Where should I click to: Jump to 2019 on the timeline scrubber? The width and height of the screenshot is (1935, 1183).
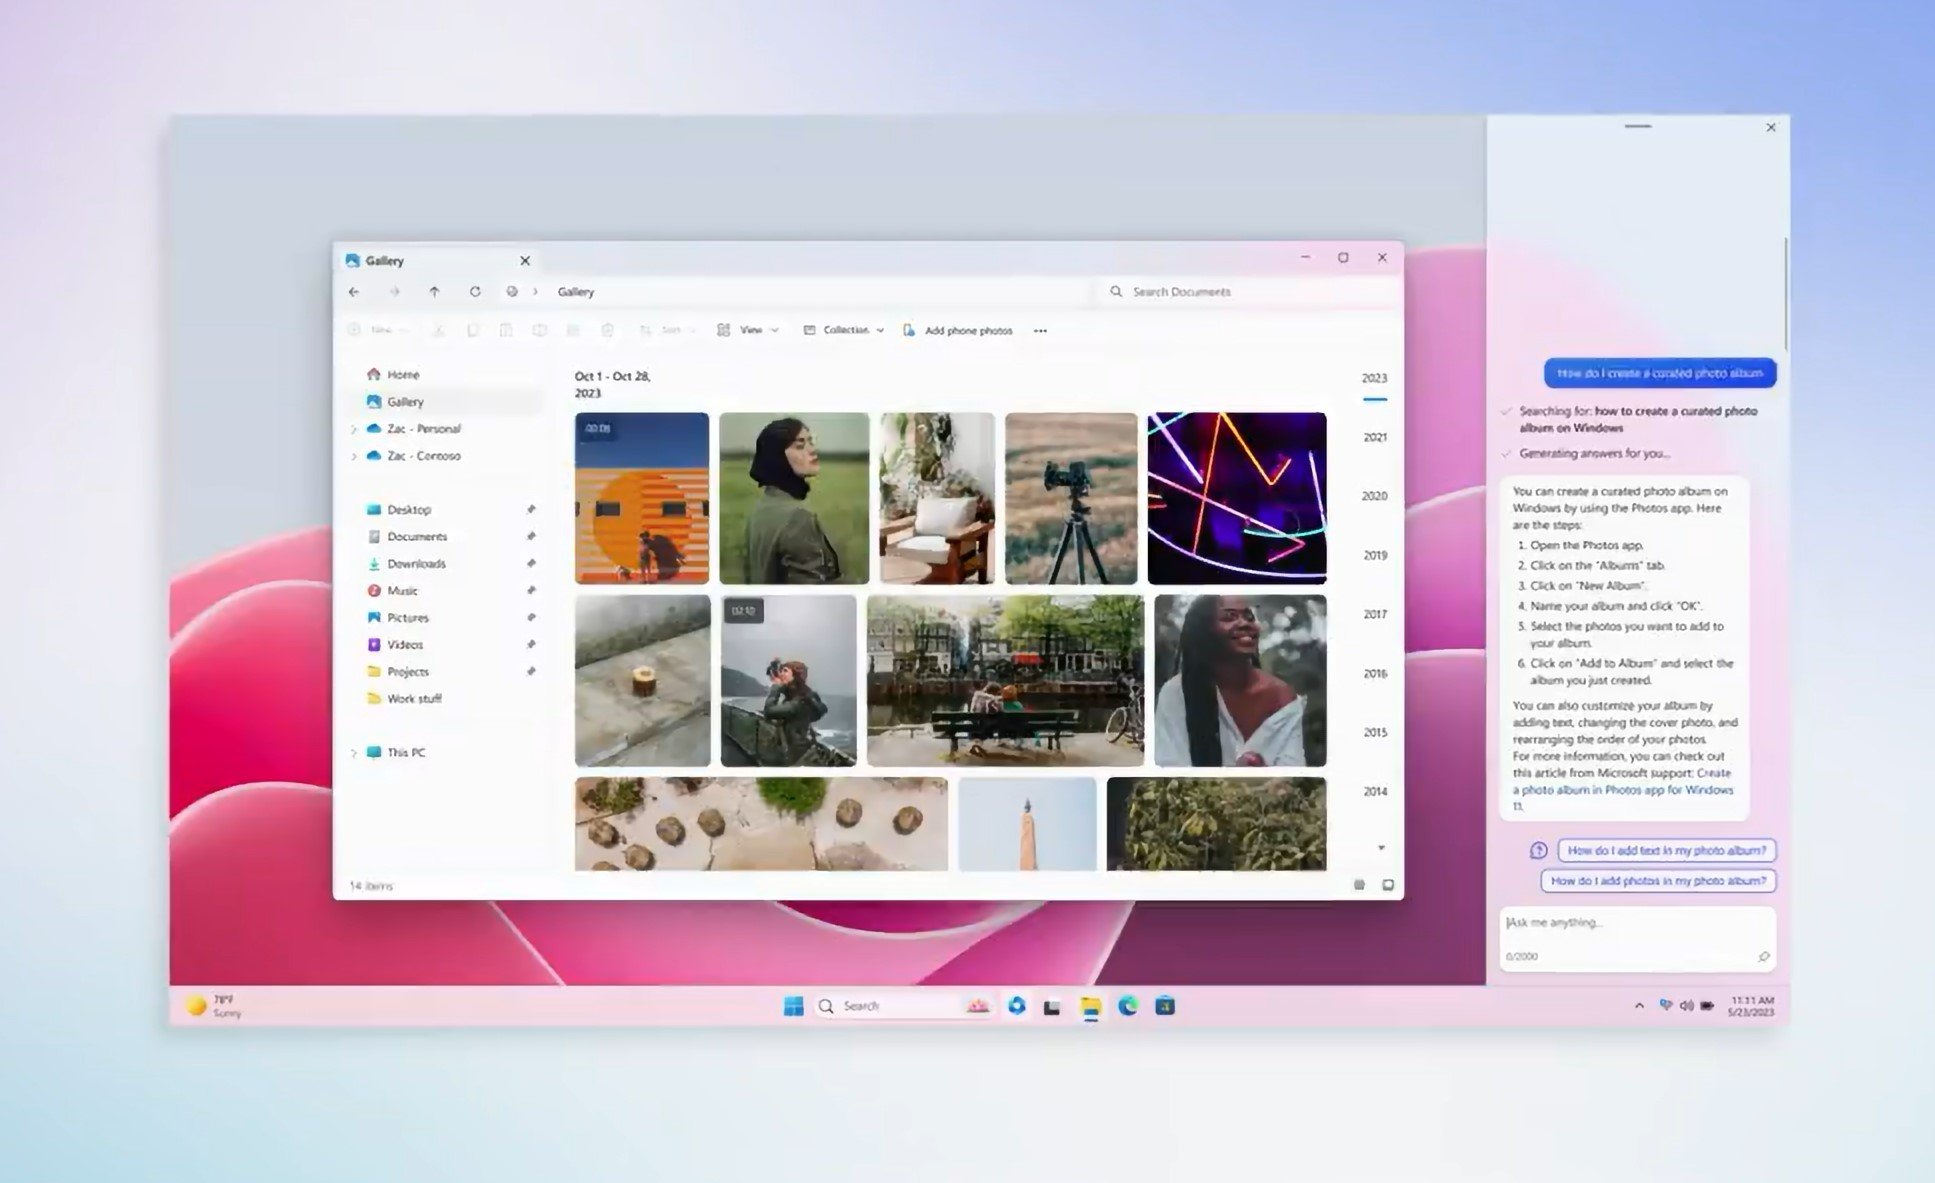point(1375,555)
